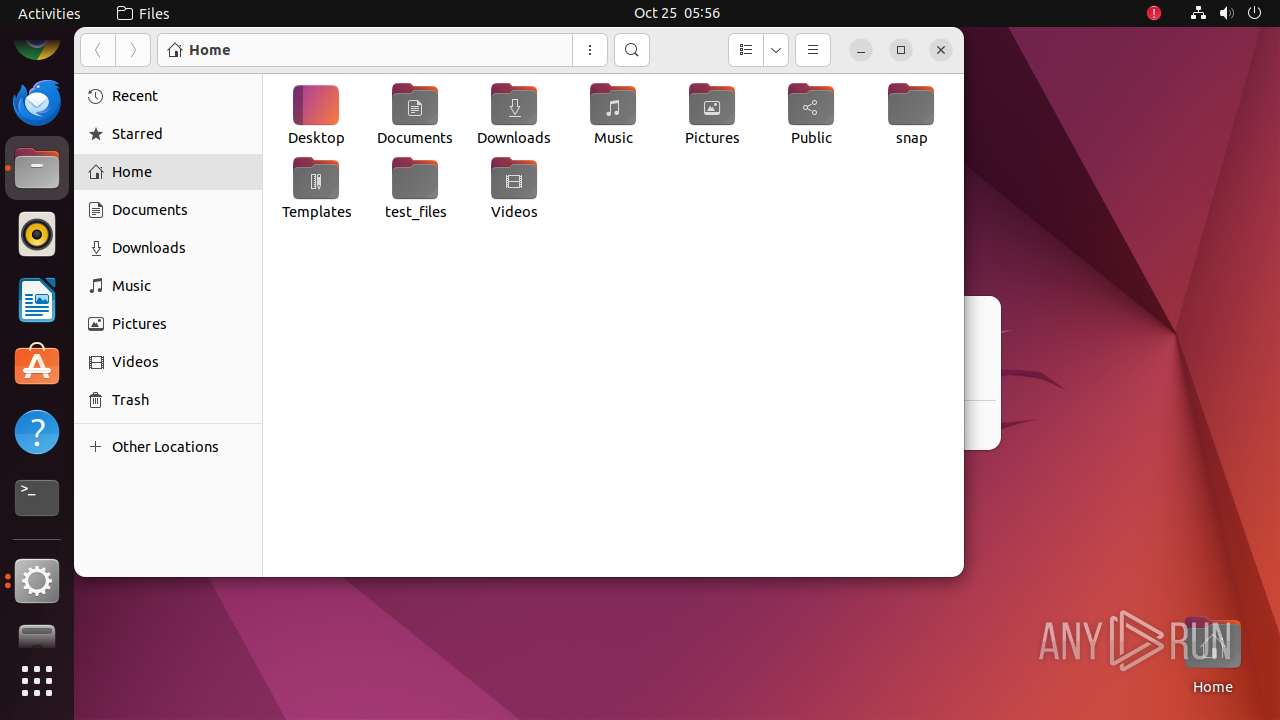
Task: Open the Pictures folder in file grid
Action: pyautogui.click(x=712, y=105)
